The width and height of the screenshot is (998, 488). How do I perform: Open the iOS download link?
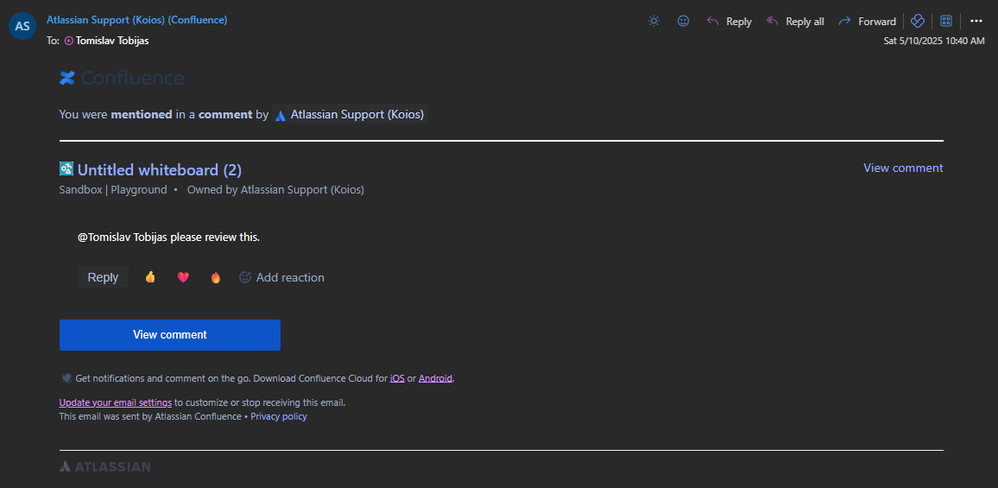[397, 379]
